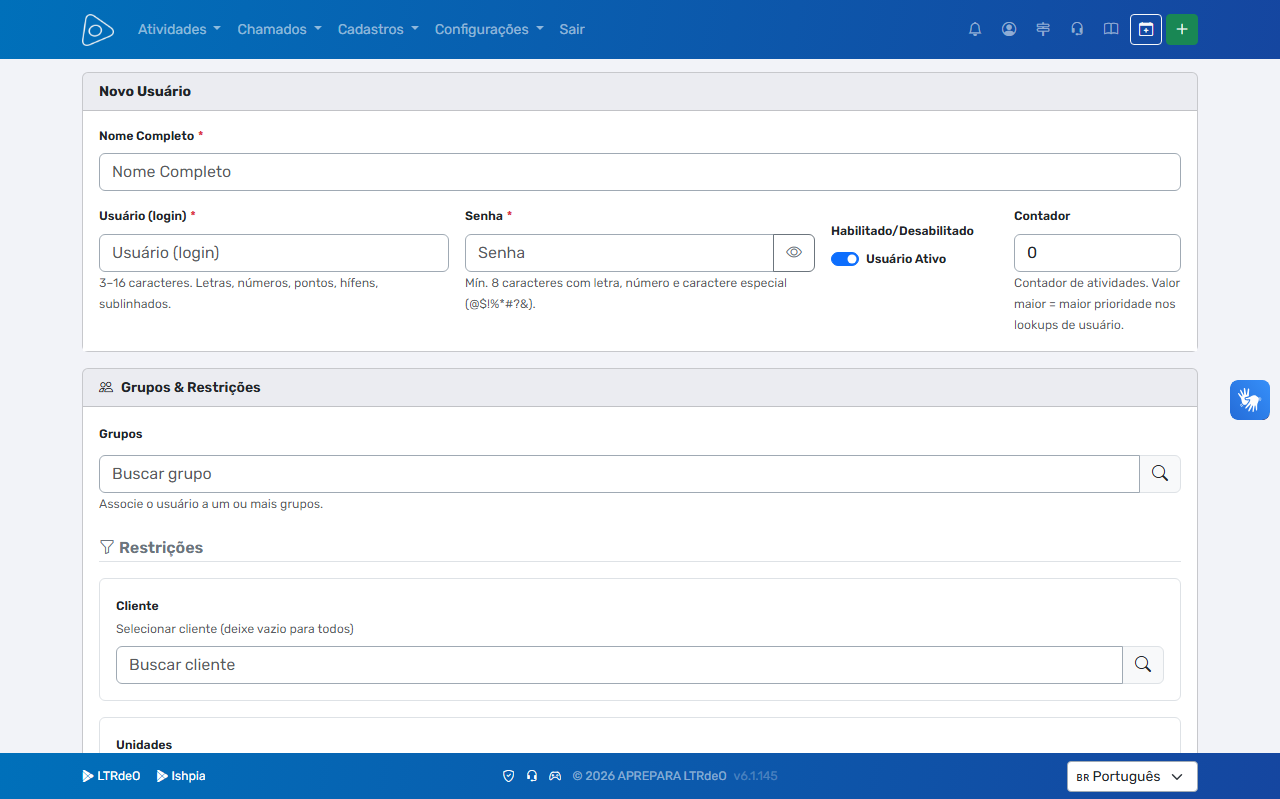This screenshot has height=799, width=1280.
Task: Expand the Configurações menu
Action: coord(489,29)
